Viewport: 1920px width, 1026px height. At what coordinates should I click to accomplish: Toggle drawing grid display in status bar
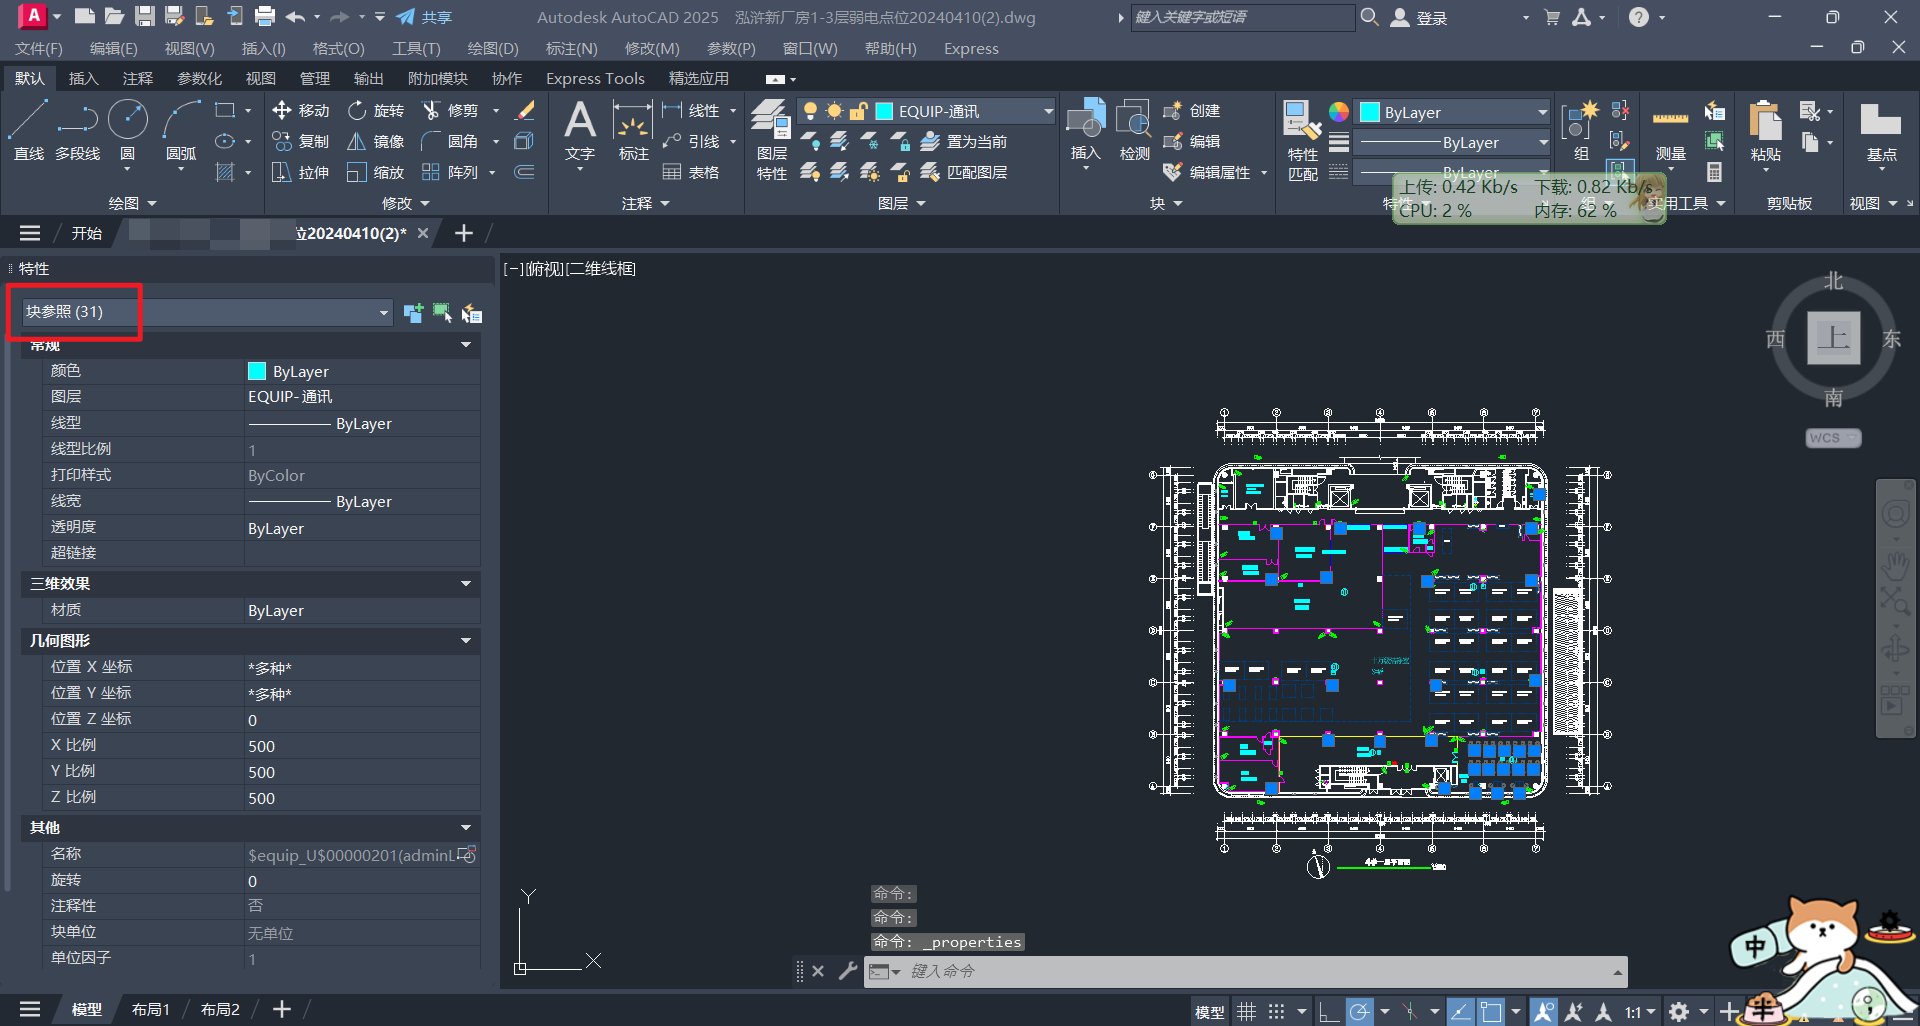coord(1246,1012)
